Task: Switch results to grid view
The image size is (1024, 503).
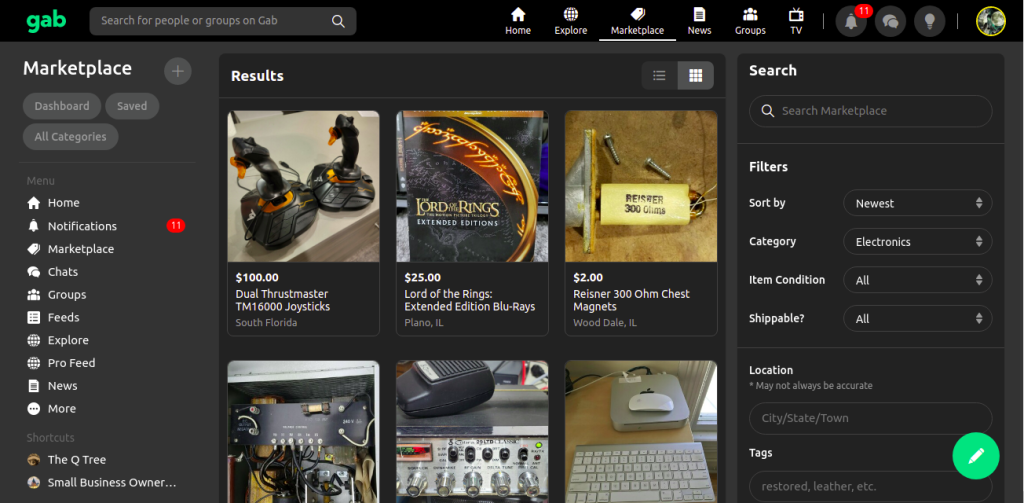Action: [x=696, y=76]
